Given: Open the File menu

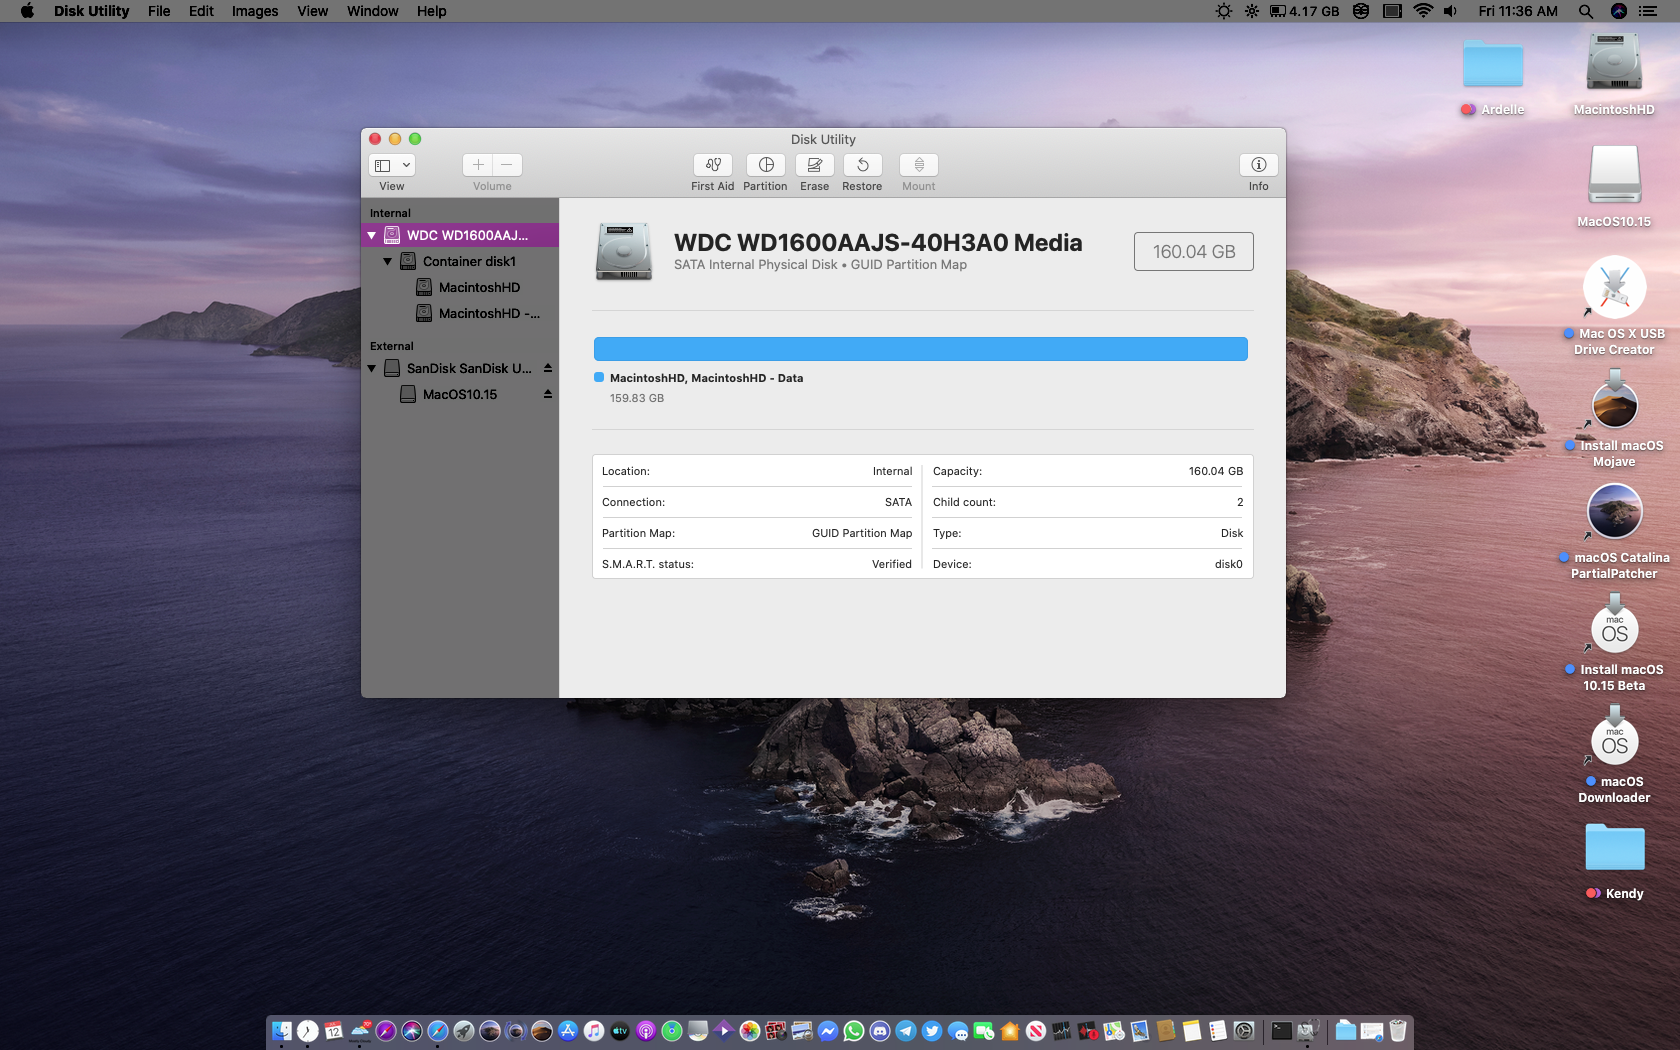Looking at the screenshot, I should (x=159, y=11).
